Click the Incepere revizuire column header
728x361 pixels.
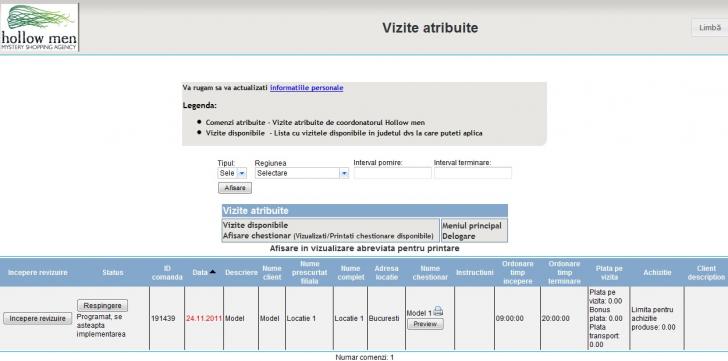38,272
